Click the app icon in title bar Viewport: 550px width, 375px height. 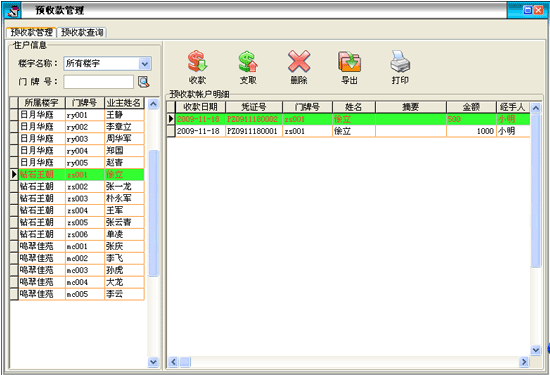[13, 11]
